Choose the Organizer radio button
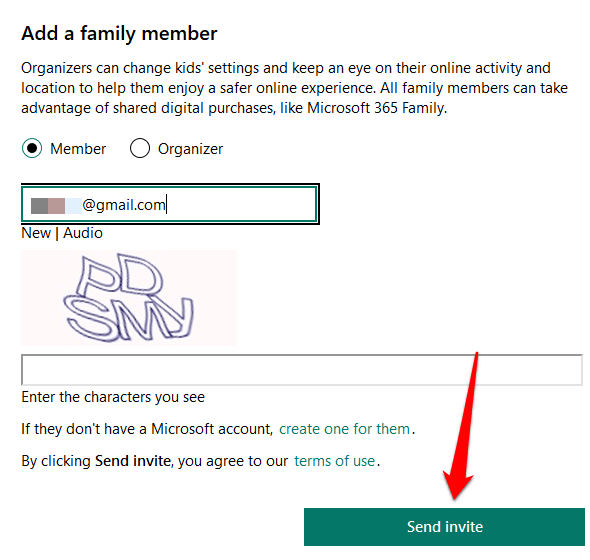Image resolution: width=590 pixels, height=560 pixels. coord(140,148)
